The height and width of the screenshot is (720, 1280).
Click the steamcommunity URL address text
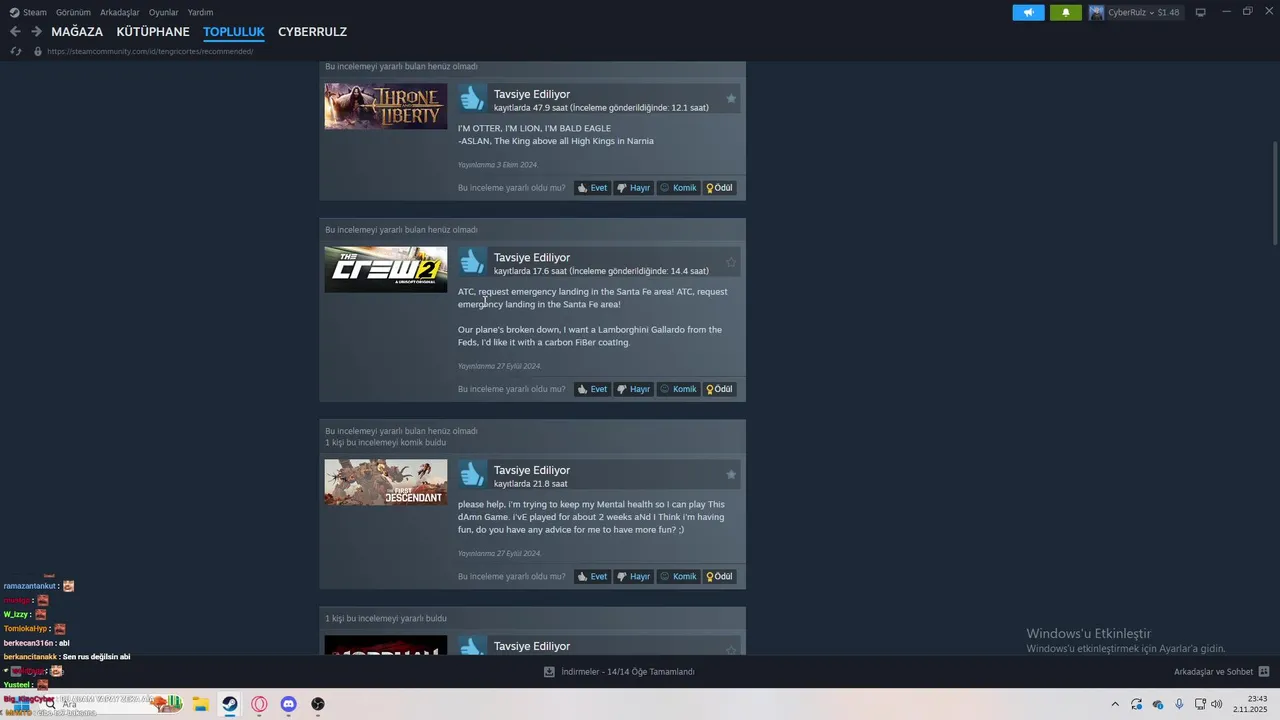click(x=150, y=51)
